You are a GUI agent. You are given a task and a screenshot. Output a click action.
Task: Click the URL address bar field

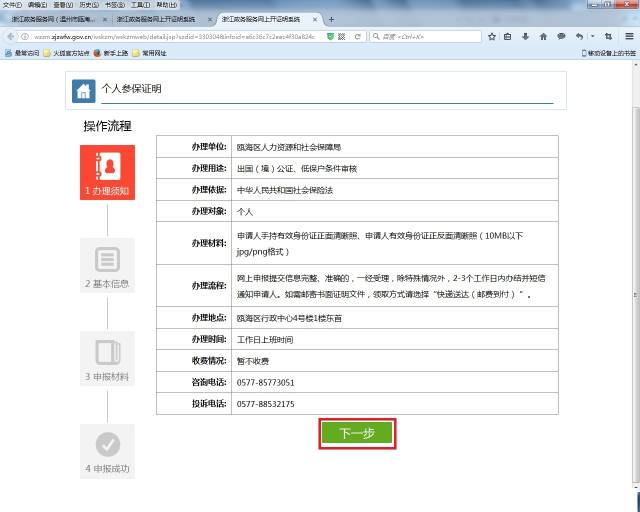click(x=176, y=37)
